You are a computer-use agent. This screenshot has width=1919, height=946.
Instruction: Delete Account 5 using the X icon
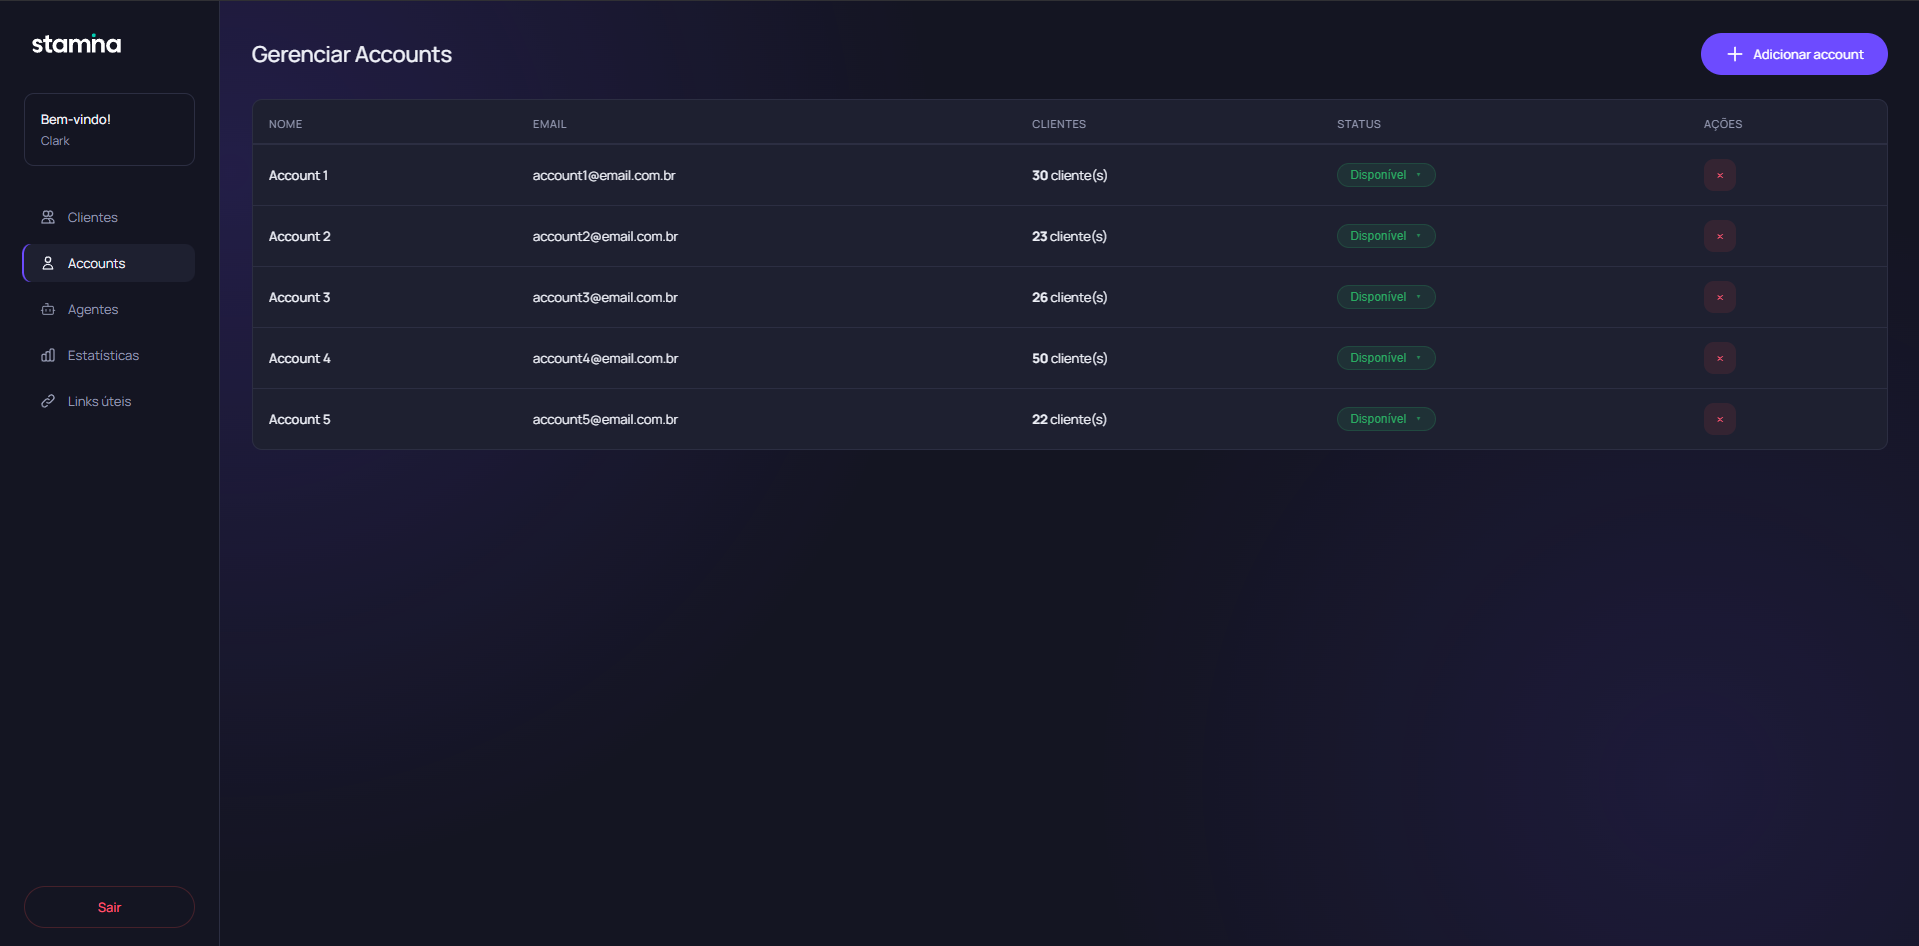click(x=1720, y=419)
